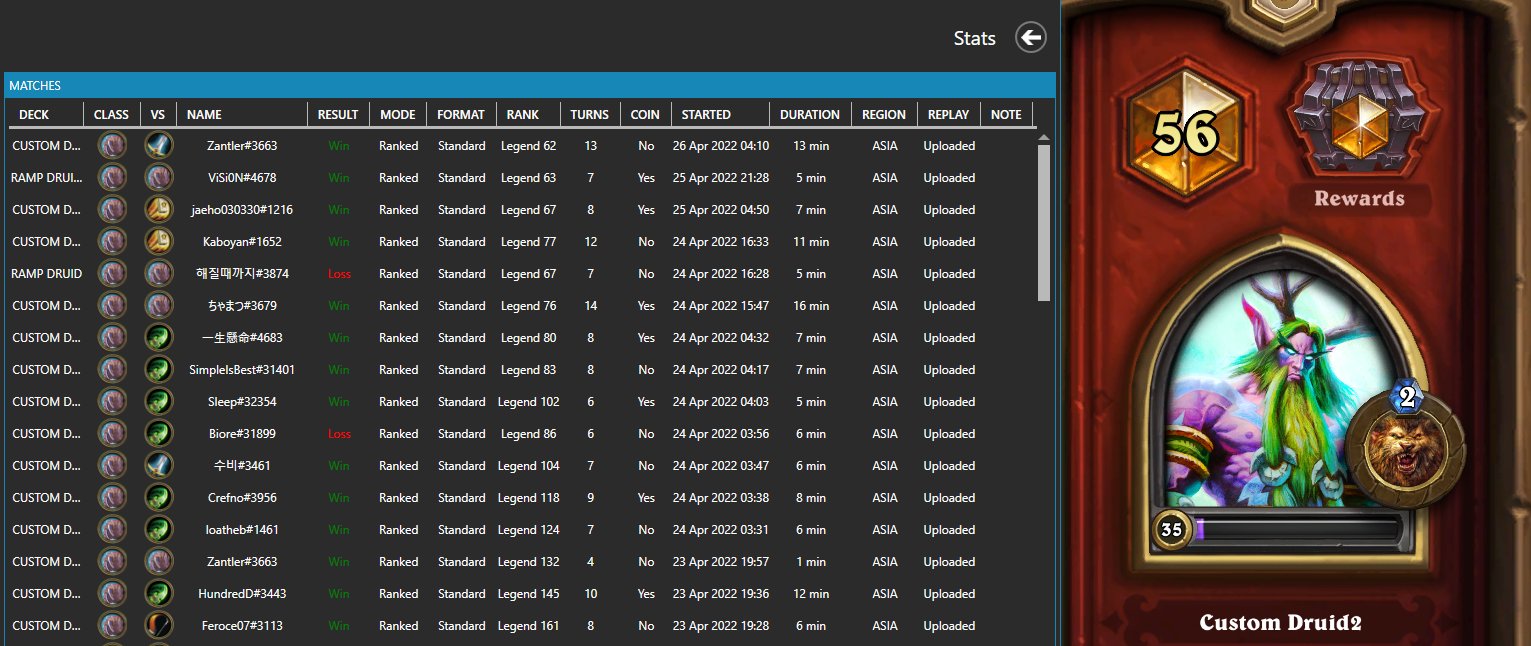This screenshot has width=1531, height=646.
Task: Sort matches by the RESULT column header
Action: click(338, 115)
